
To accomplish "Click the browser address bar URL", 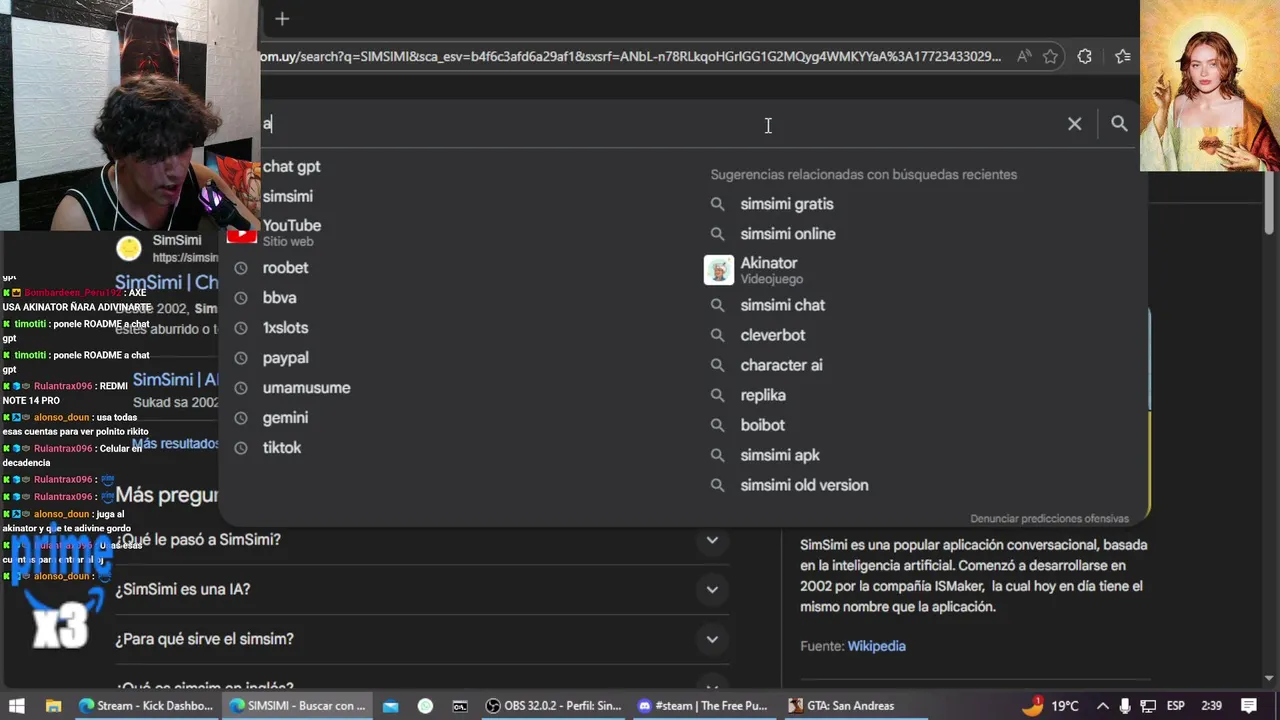I will coord(630,57).
